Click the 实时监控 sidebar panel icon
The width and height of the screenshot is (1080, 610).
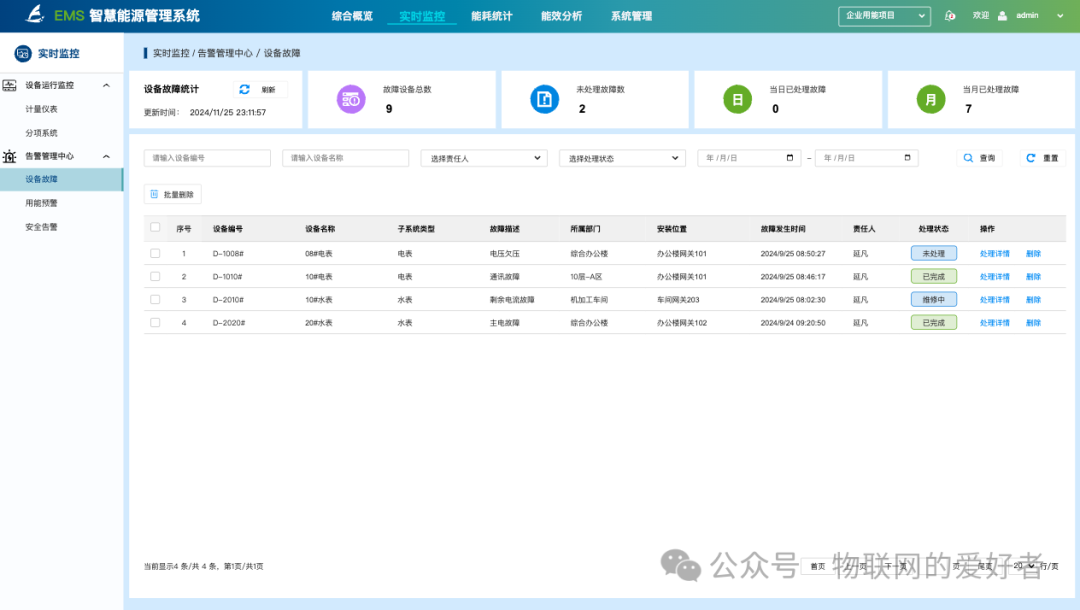coord(23,53)
